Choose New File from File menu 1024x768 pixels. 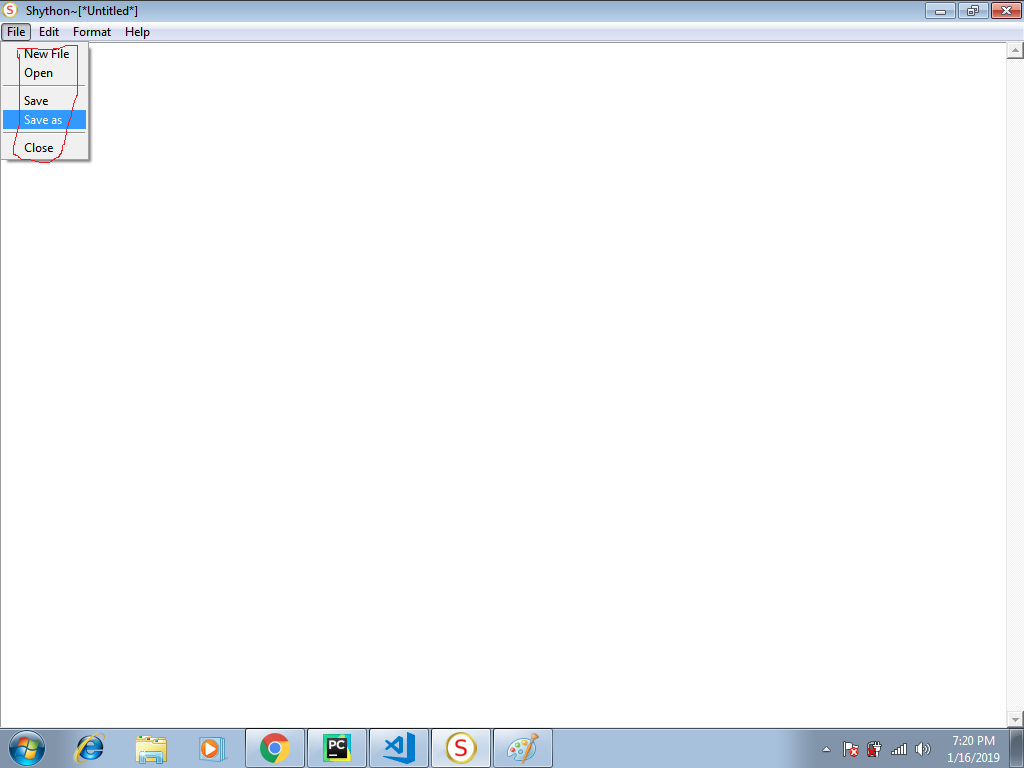(46, 54)
